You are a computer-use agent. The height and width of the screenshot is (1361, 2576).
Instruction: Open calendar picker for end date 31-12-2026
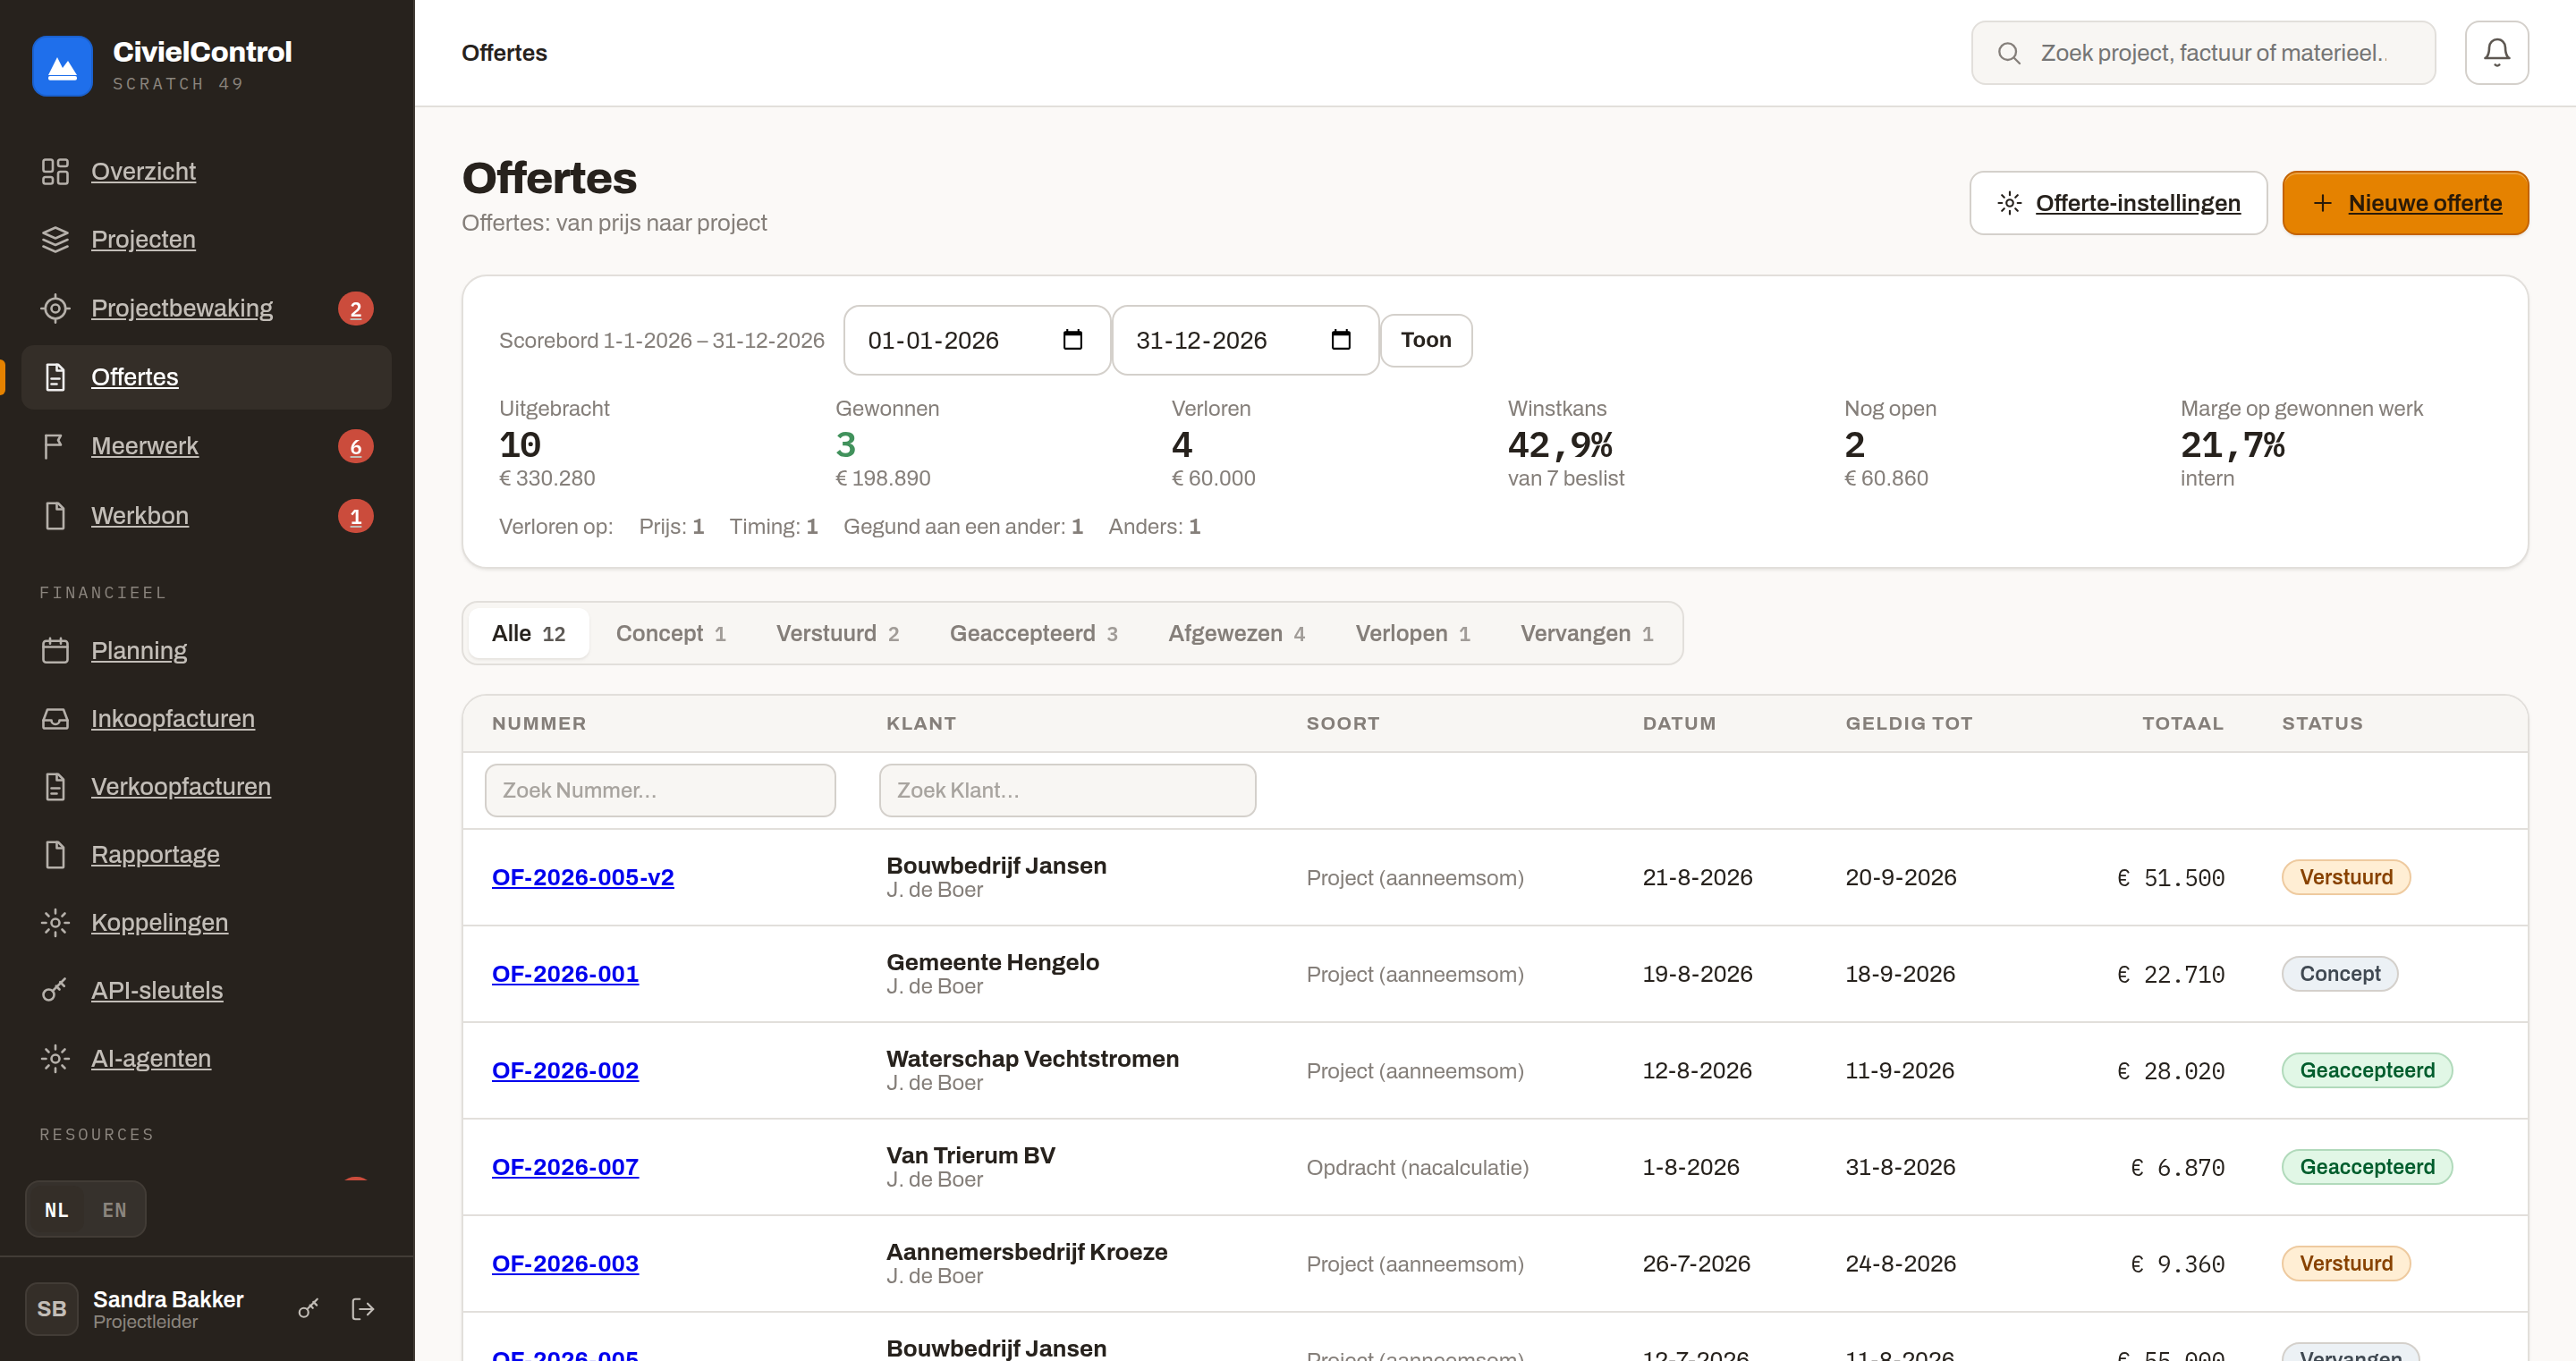1341,340
